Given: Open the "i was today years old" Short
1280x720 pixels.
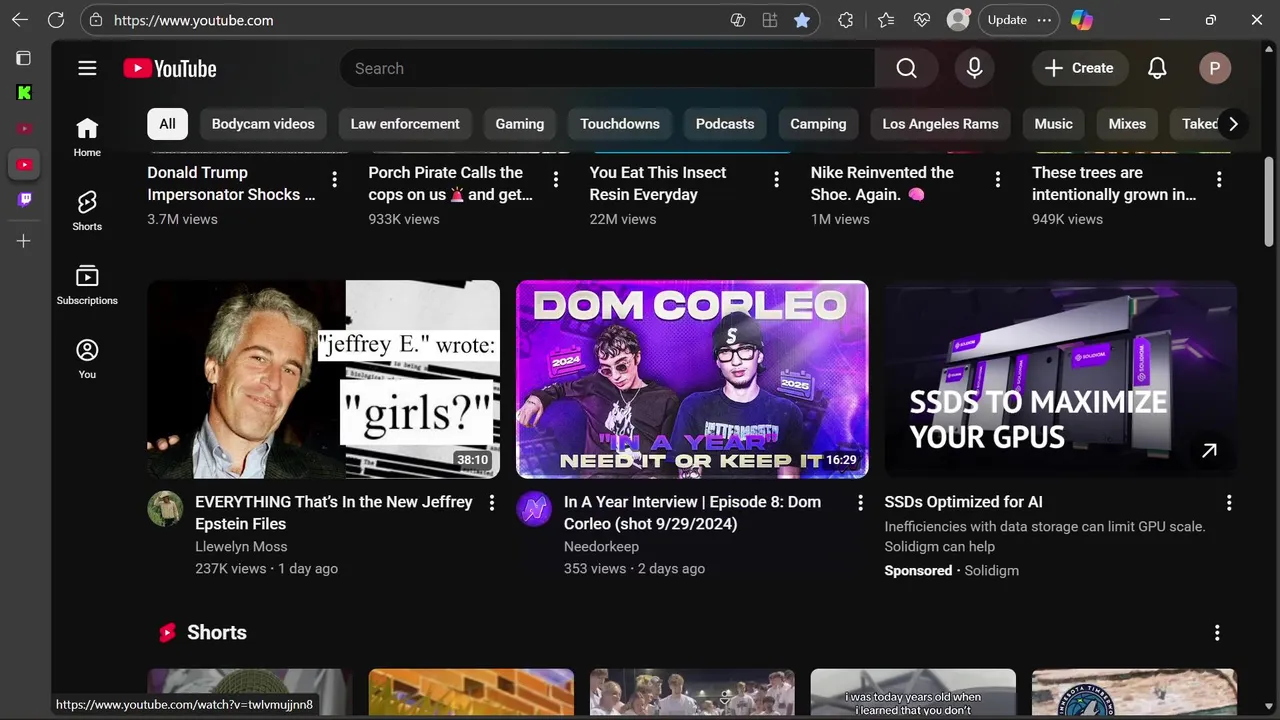Looking at the screenshot, I should point(913,693).
